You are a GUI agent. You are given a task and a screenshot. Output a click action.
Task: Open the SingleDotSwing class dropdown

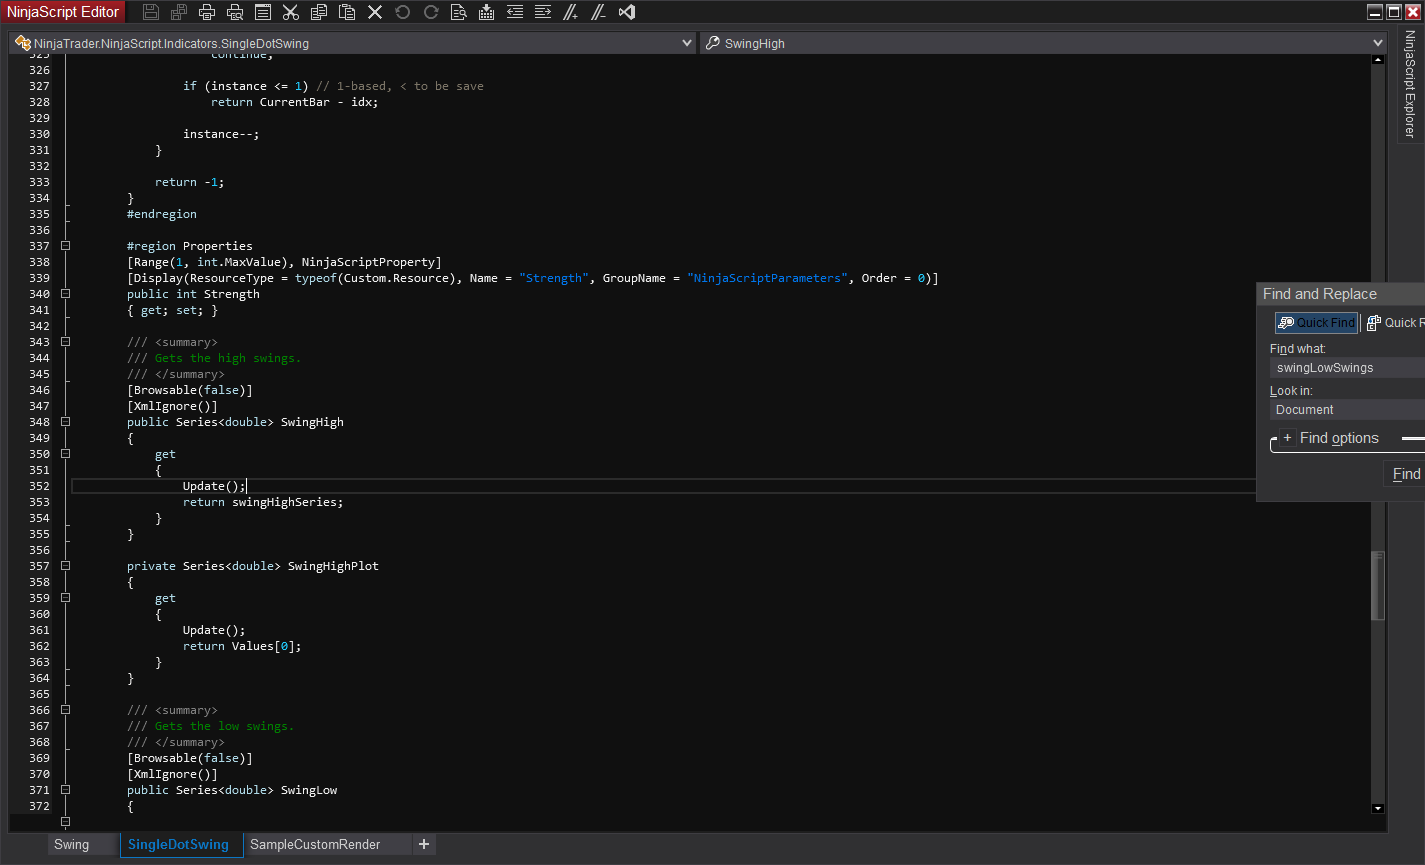click(x=686, y=43)
